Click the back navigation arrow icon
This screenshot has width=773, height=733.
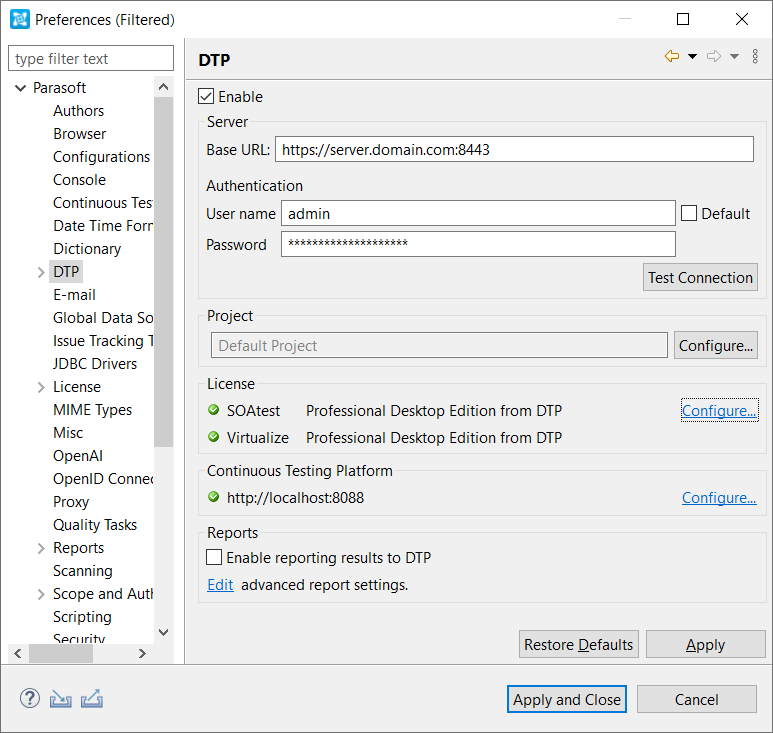click(671, 56)
